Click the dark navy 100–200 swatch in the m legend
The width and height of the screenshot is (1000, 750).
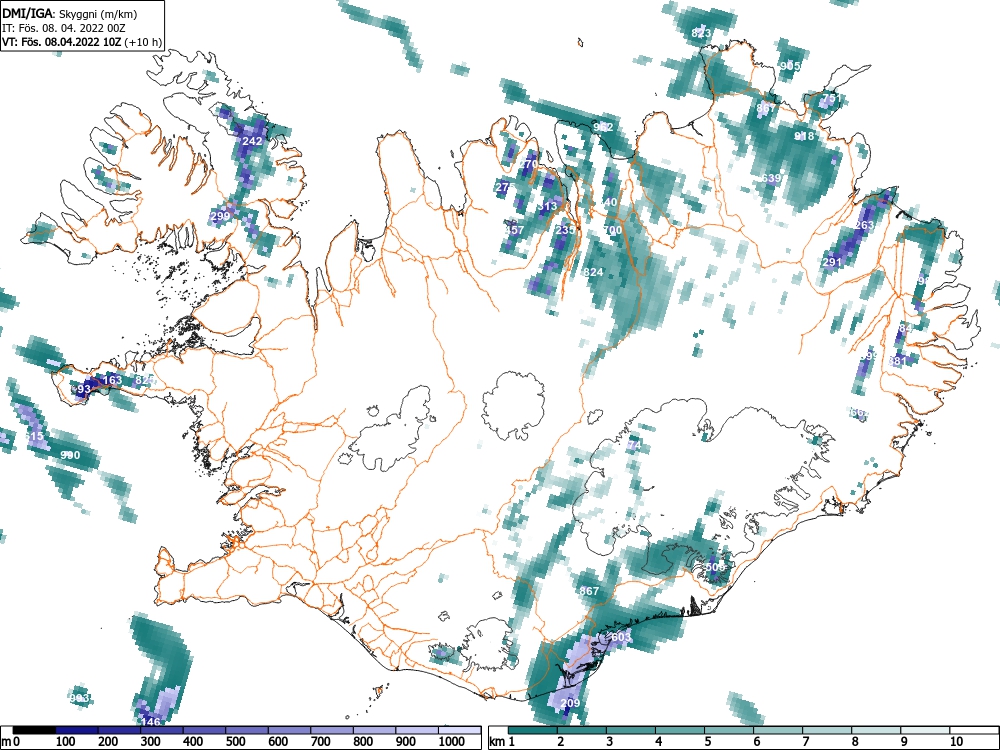(77, 730)
